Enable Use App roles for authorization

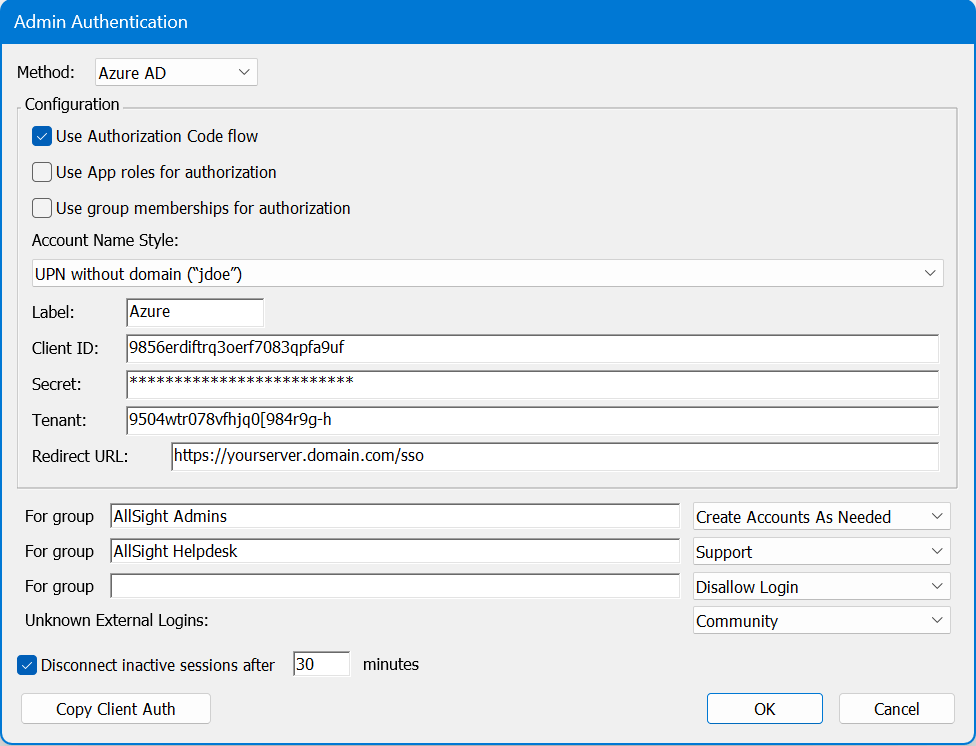coord(42,172)
